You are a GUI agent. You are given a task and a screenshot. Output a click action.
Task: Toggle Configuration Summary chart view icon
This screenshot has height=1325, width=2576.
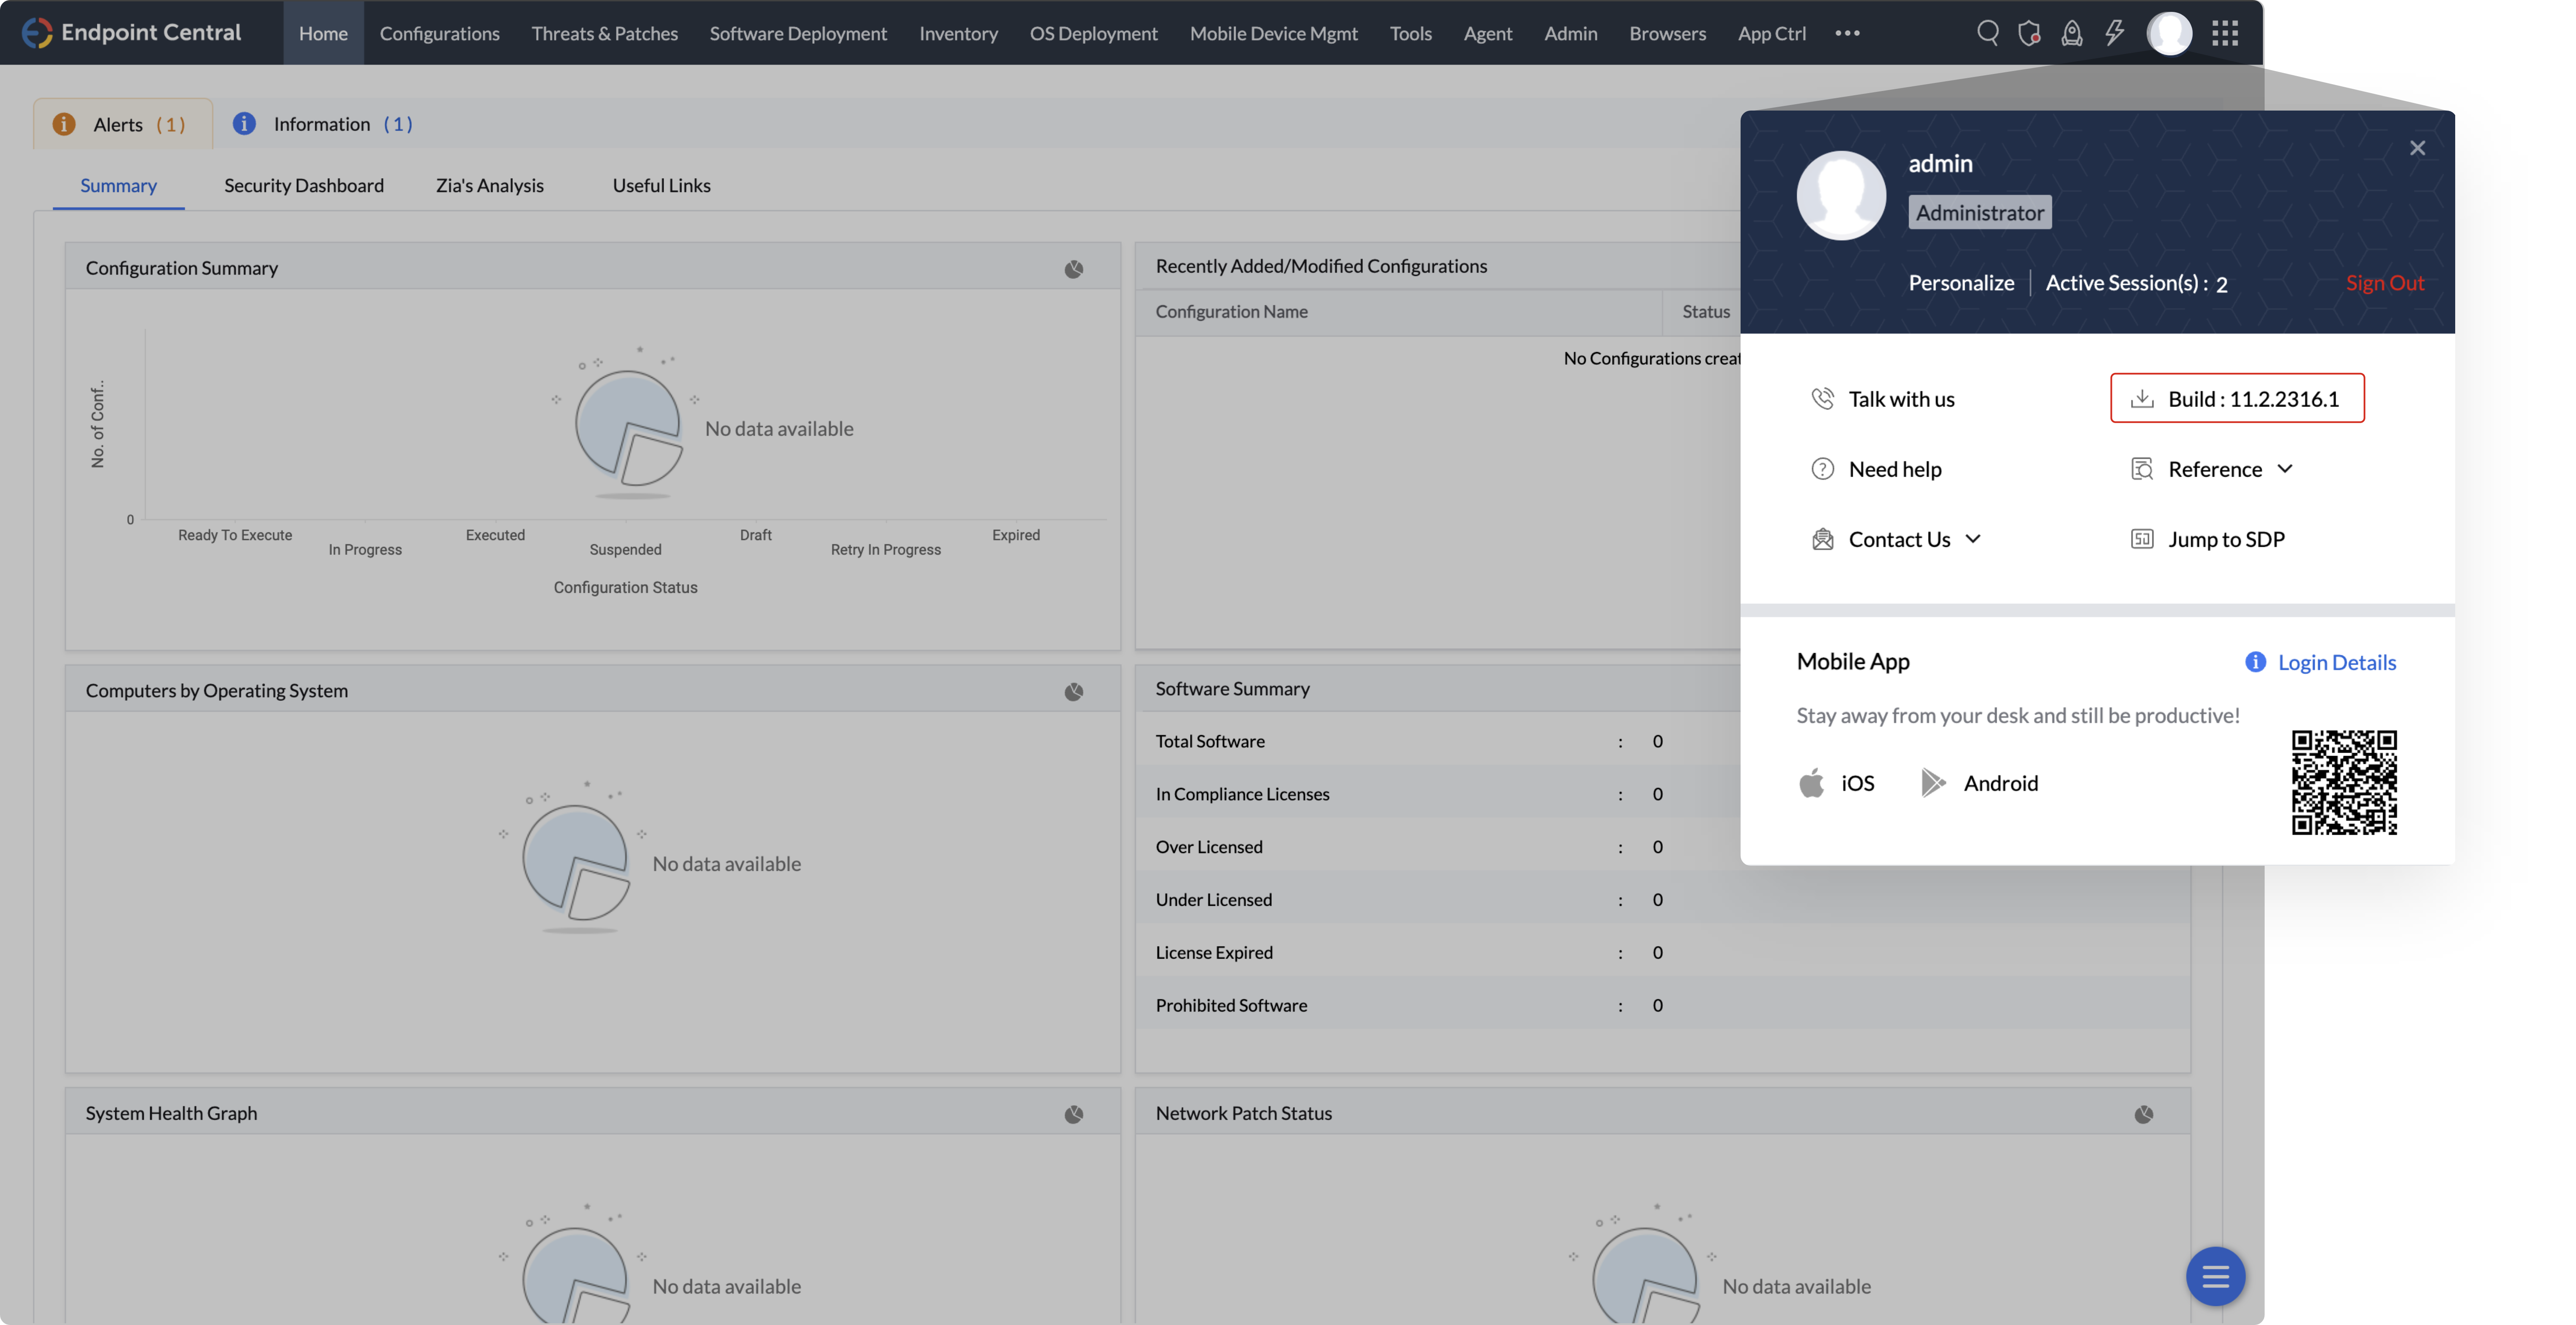(1073, 269)
